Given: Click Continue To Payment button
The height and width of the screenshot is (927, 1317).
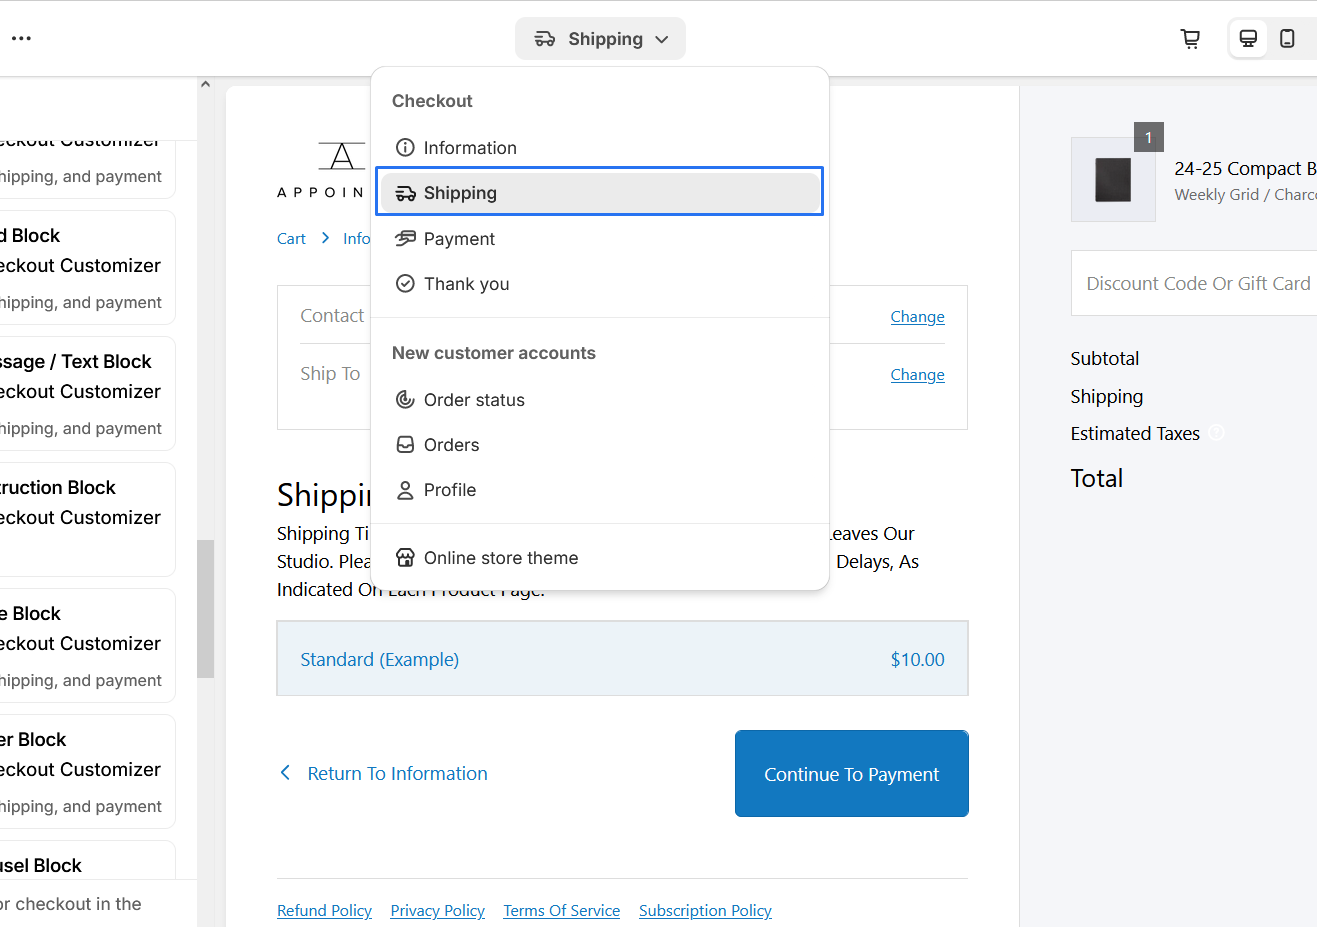Looking at the screenshot, I should coord(851,774).
